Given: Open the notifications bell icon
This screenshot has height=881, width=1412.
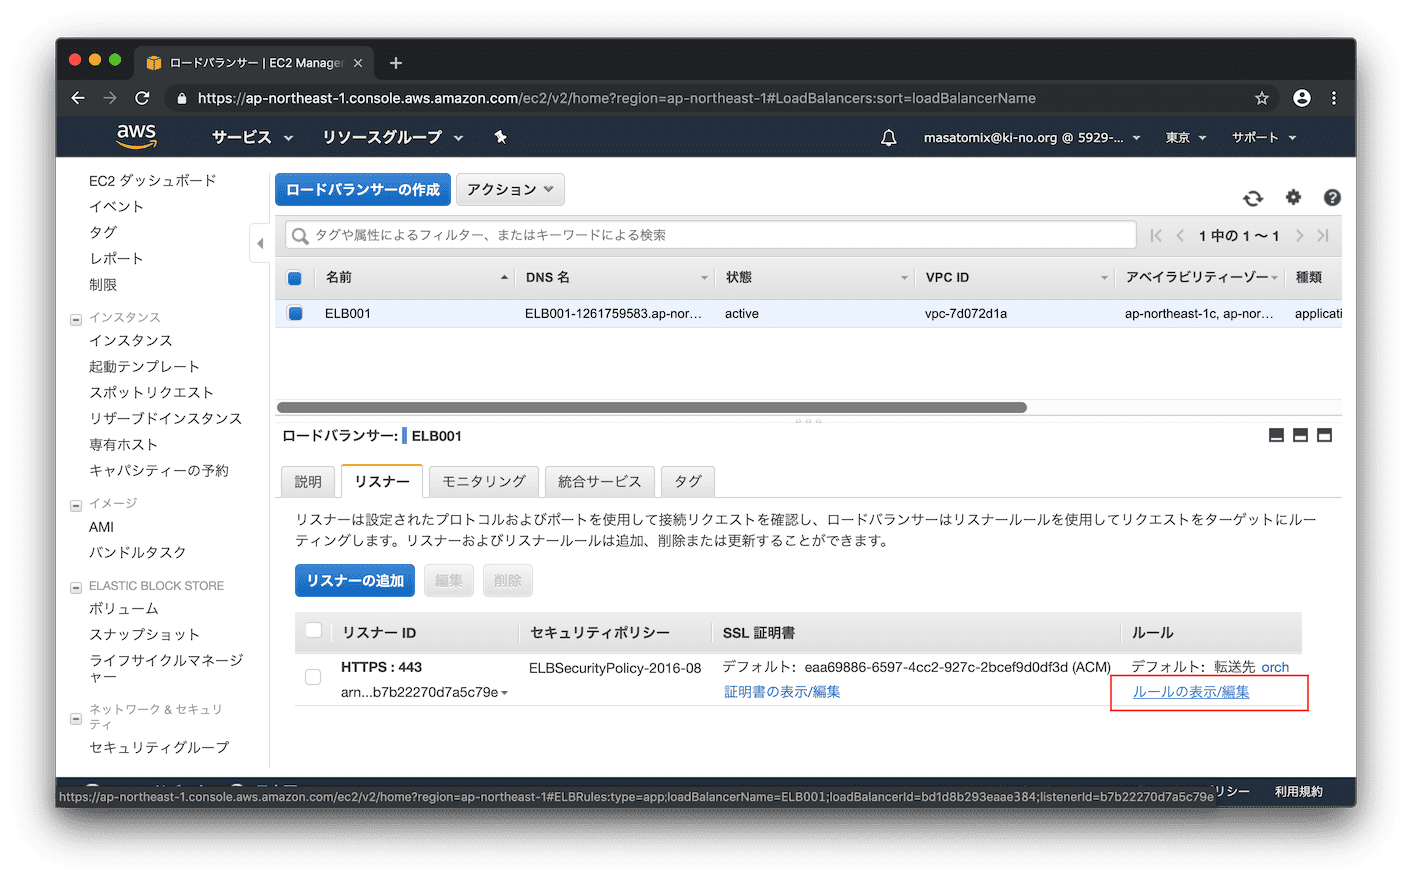Looking at the screenshot, I should (888, 138).
